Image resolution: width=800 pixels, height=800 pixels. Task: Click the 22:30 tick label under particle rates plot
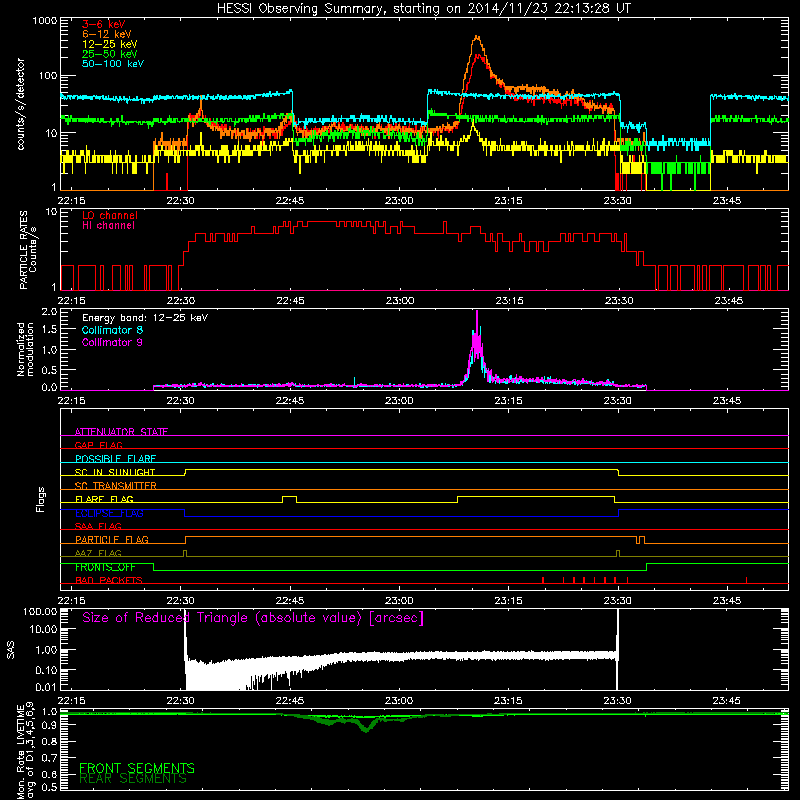coord(181,301)
